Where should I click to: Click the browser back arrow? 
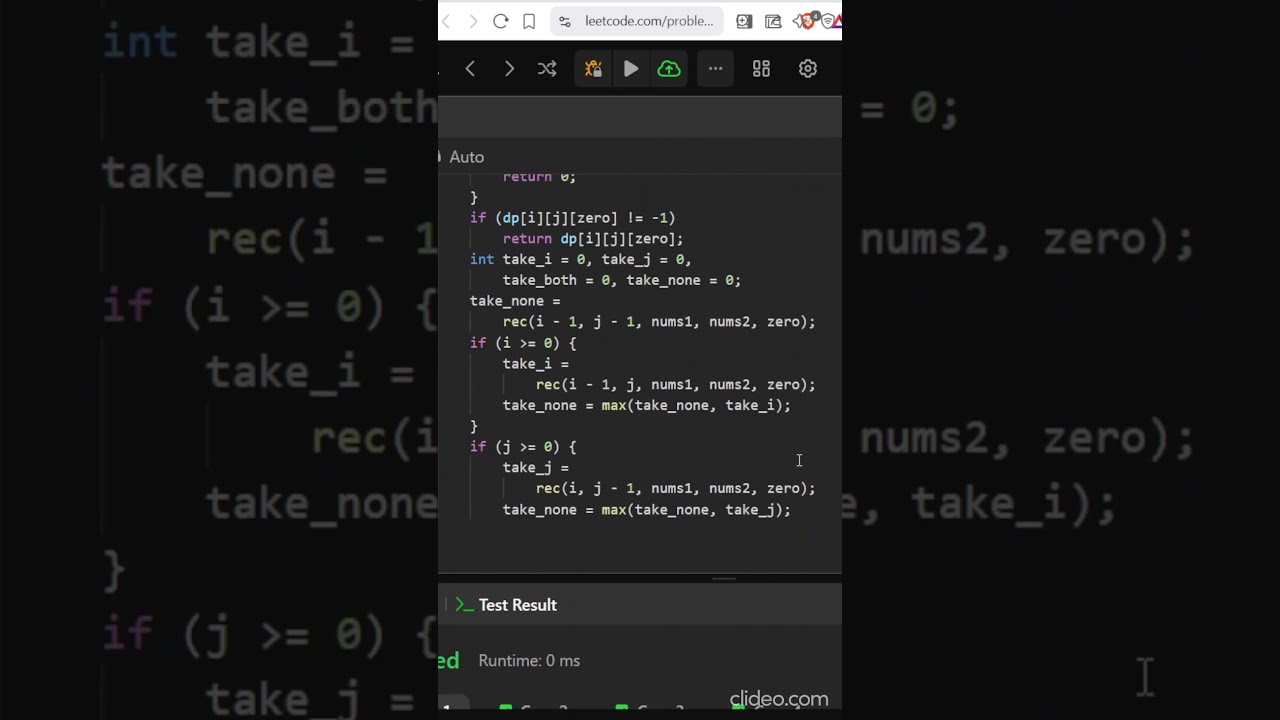click(446, 21)
